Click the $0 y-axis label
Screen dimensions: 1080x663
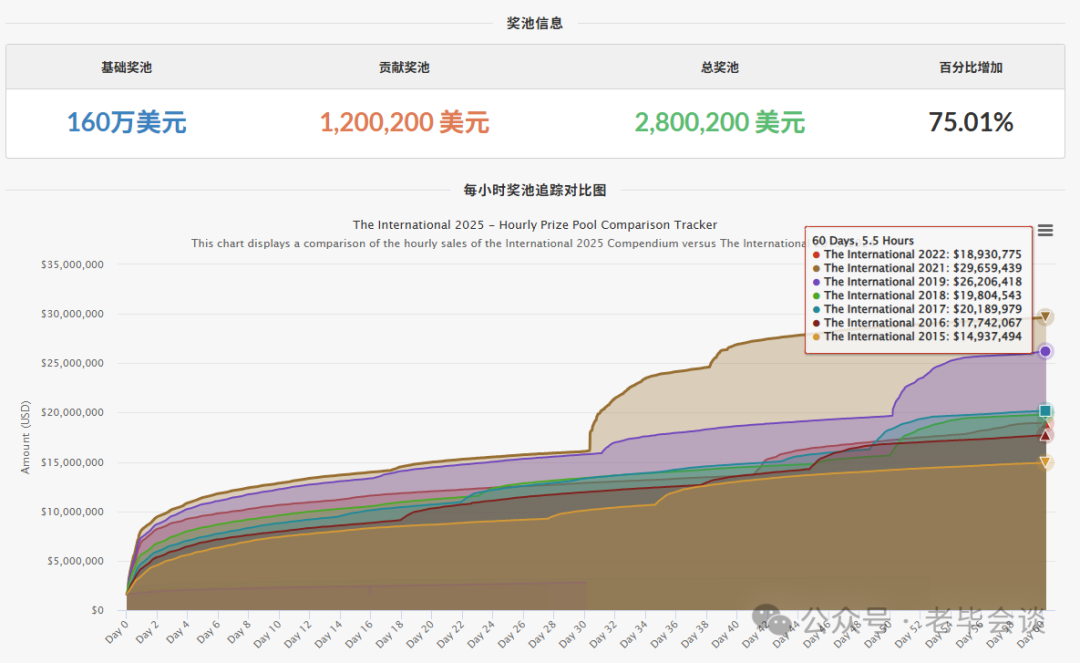(97, 610)
